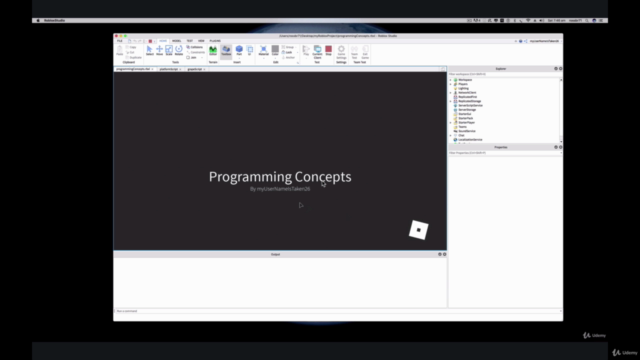This screenshot has width=640, height=360.
Task: Toggle the Toolbox panel button
Action: coord(226,51)
